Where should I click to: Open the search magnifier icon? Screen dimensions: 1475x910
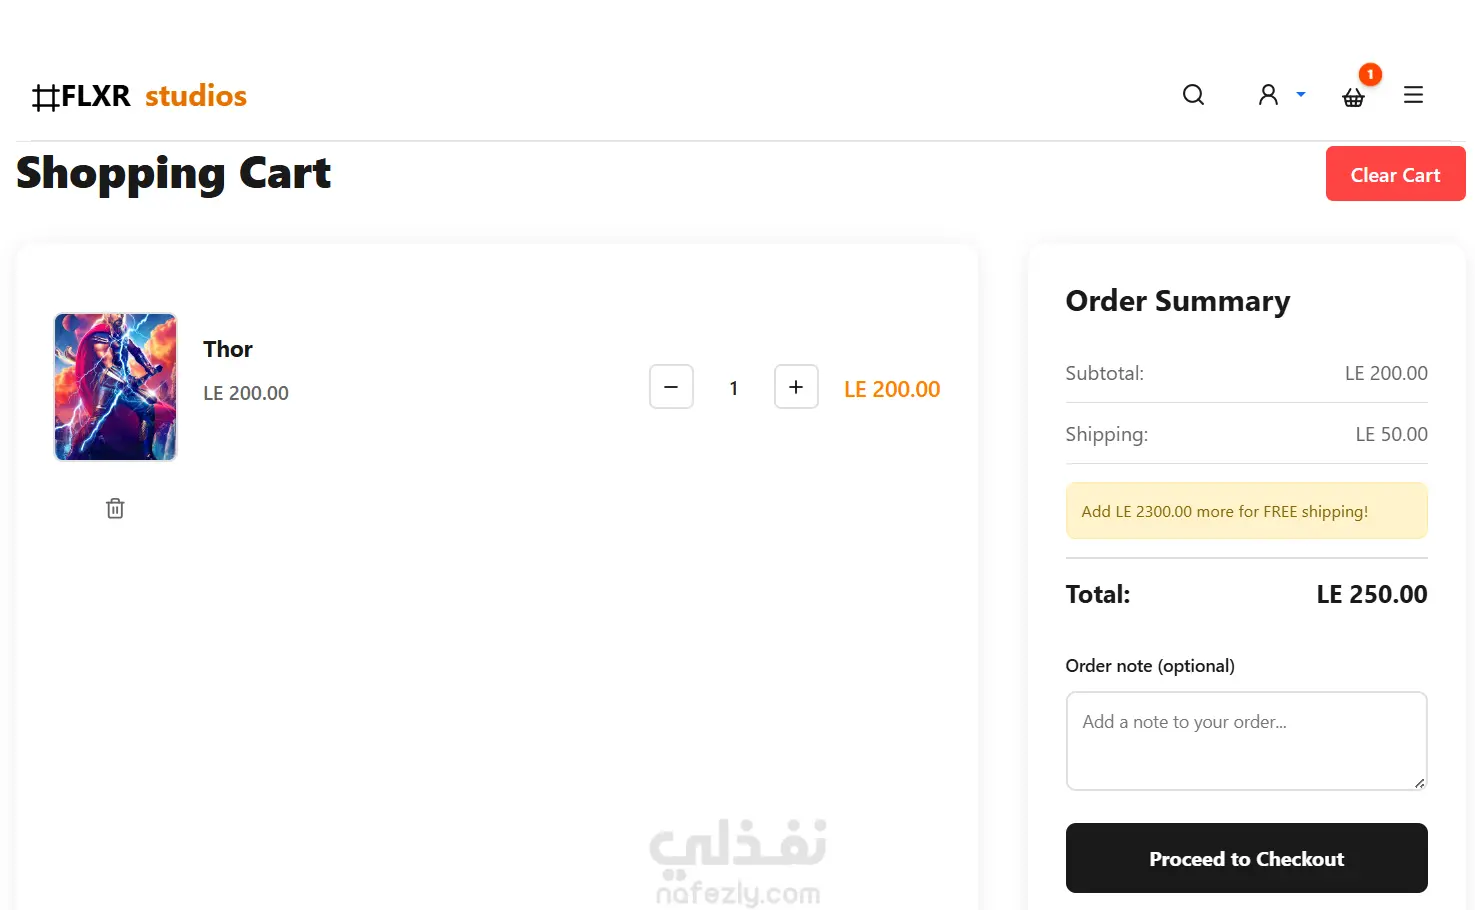point(1193,95)
